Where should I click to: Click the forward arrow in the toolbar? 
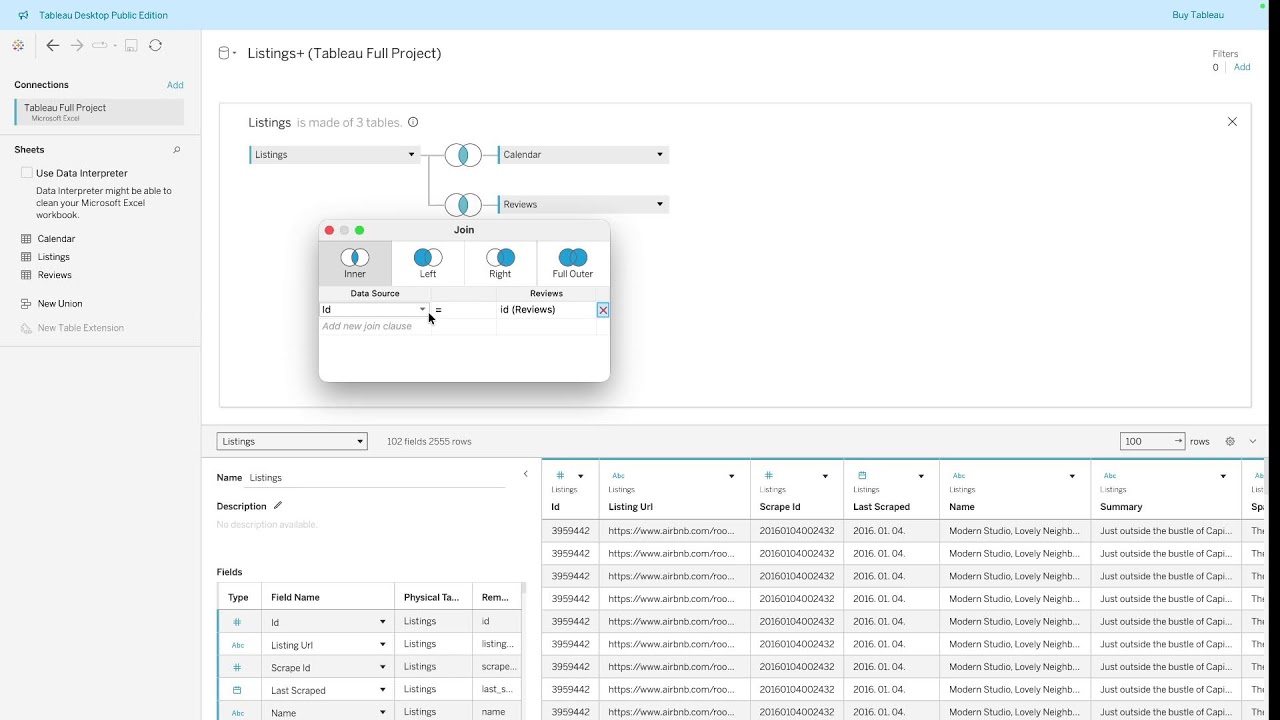pos(77,45)
